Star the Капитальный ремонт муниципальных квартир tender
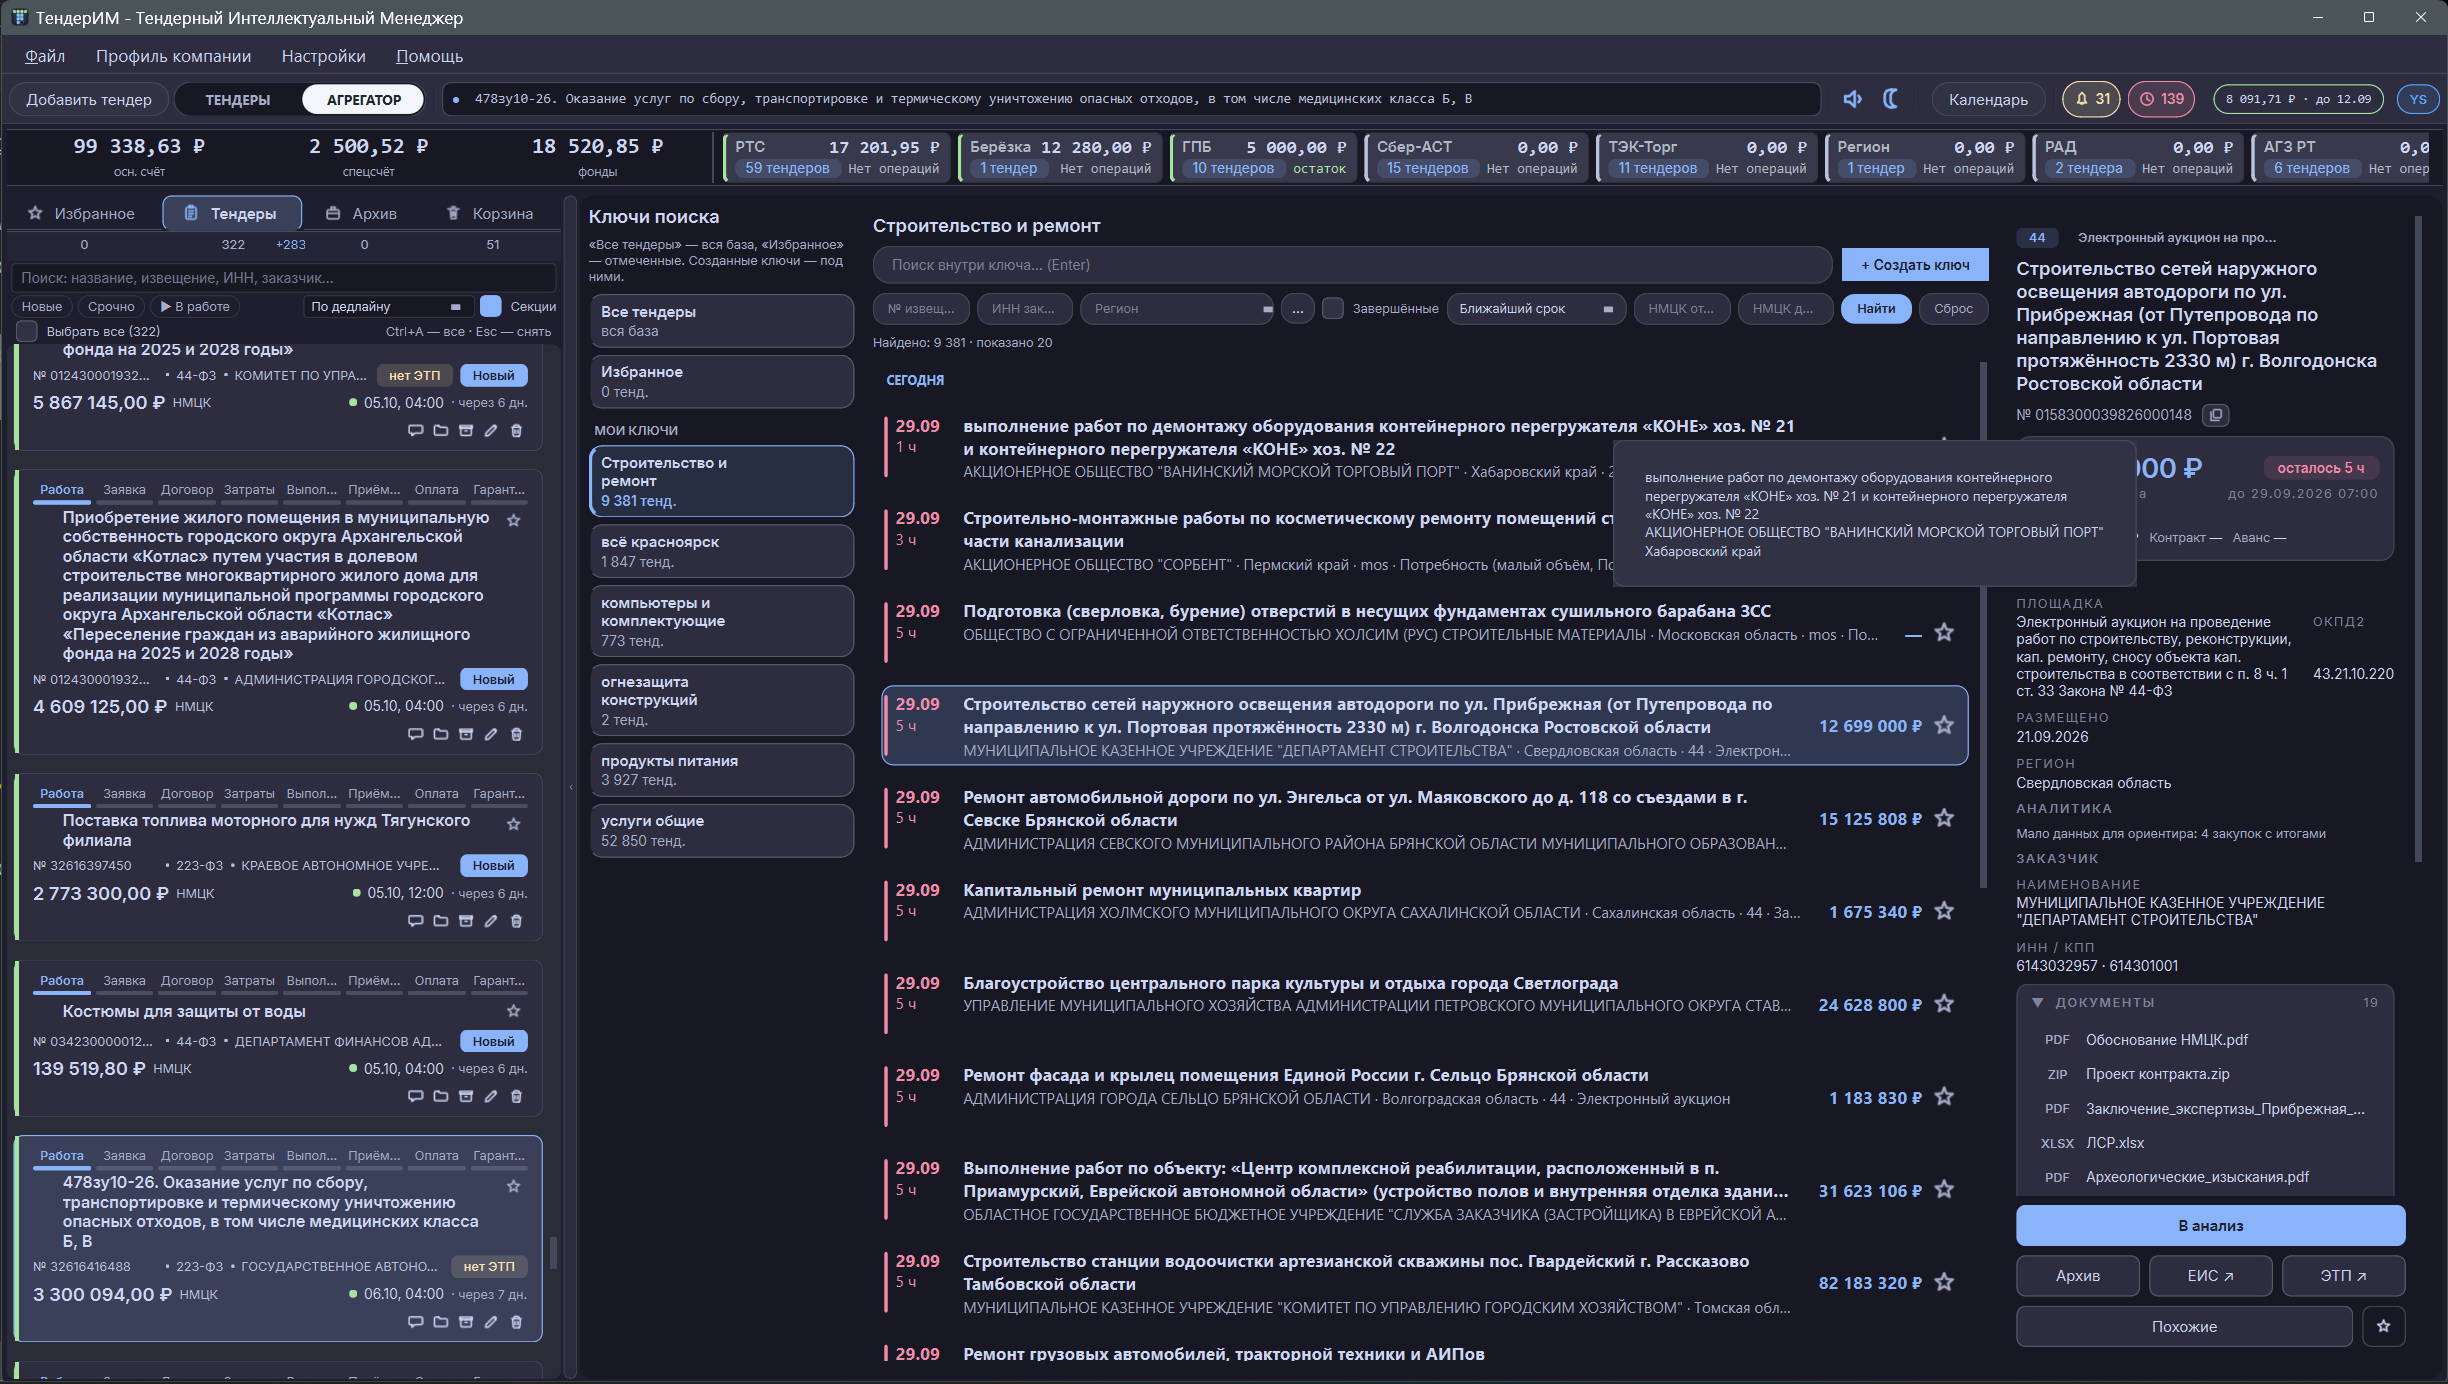The height and width of the screenshot is (1384, 2448). coord(1944,911)
